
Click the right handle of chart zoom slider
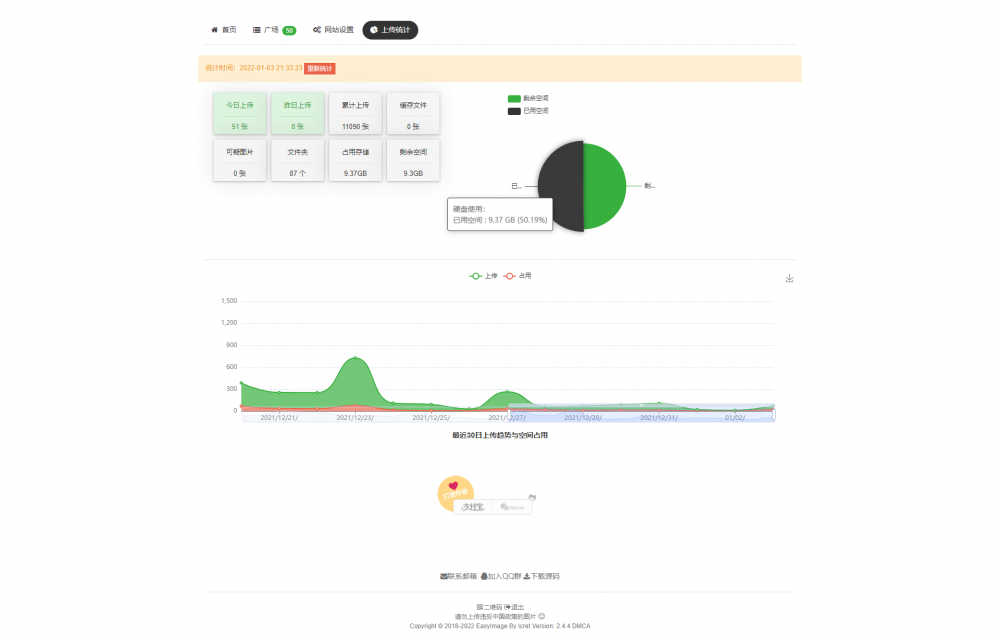coord(774,415)
